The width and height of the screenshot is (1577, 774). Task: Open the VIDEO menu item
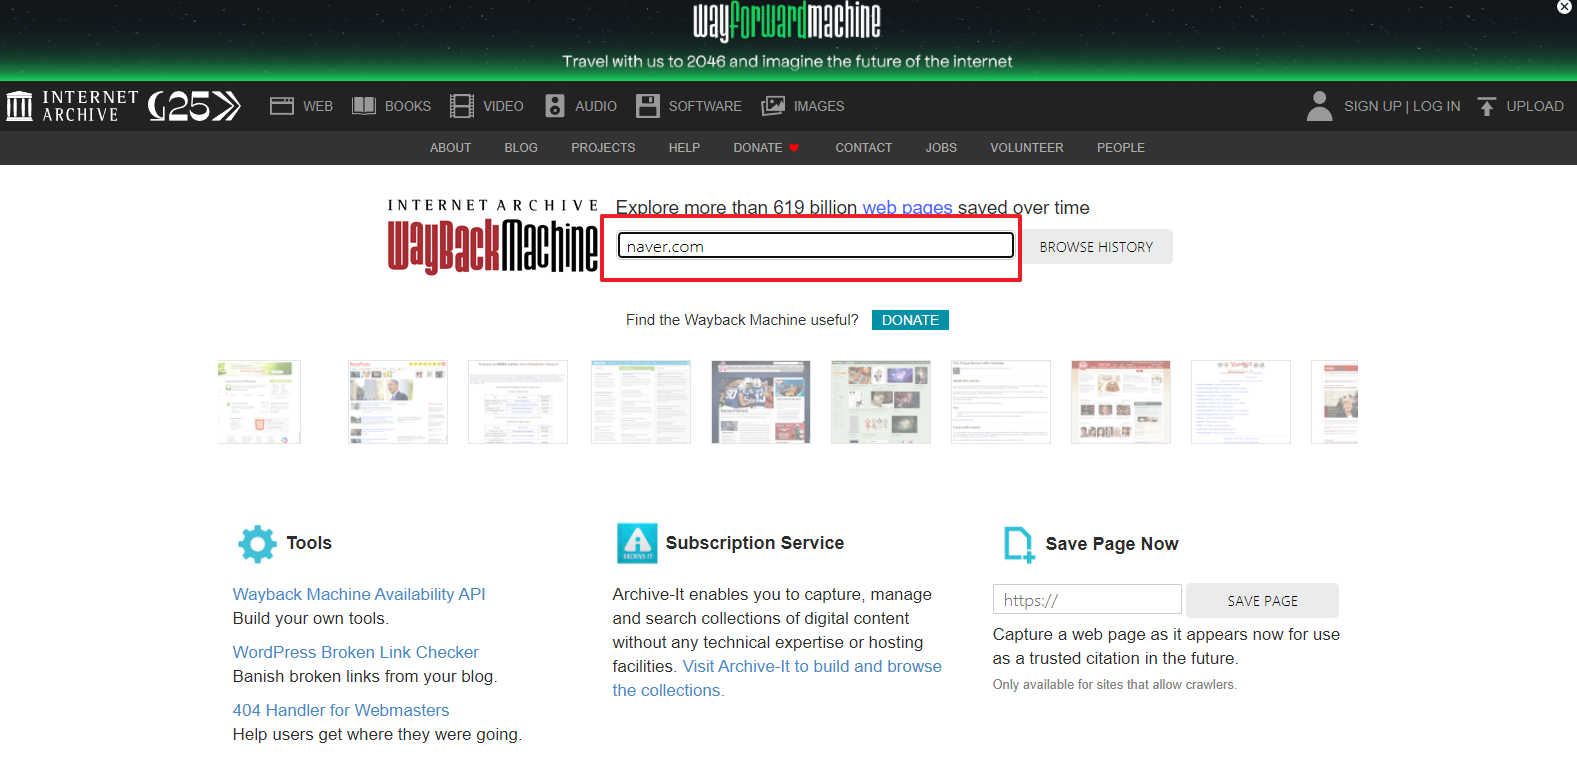click(x=503, y=106)
